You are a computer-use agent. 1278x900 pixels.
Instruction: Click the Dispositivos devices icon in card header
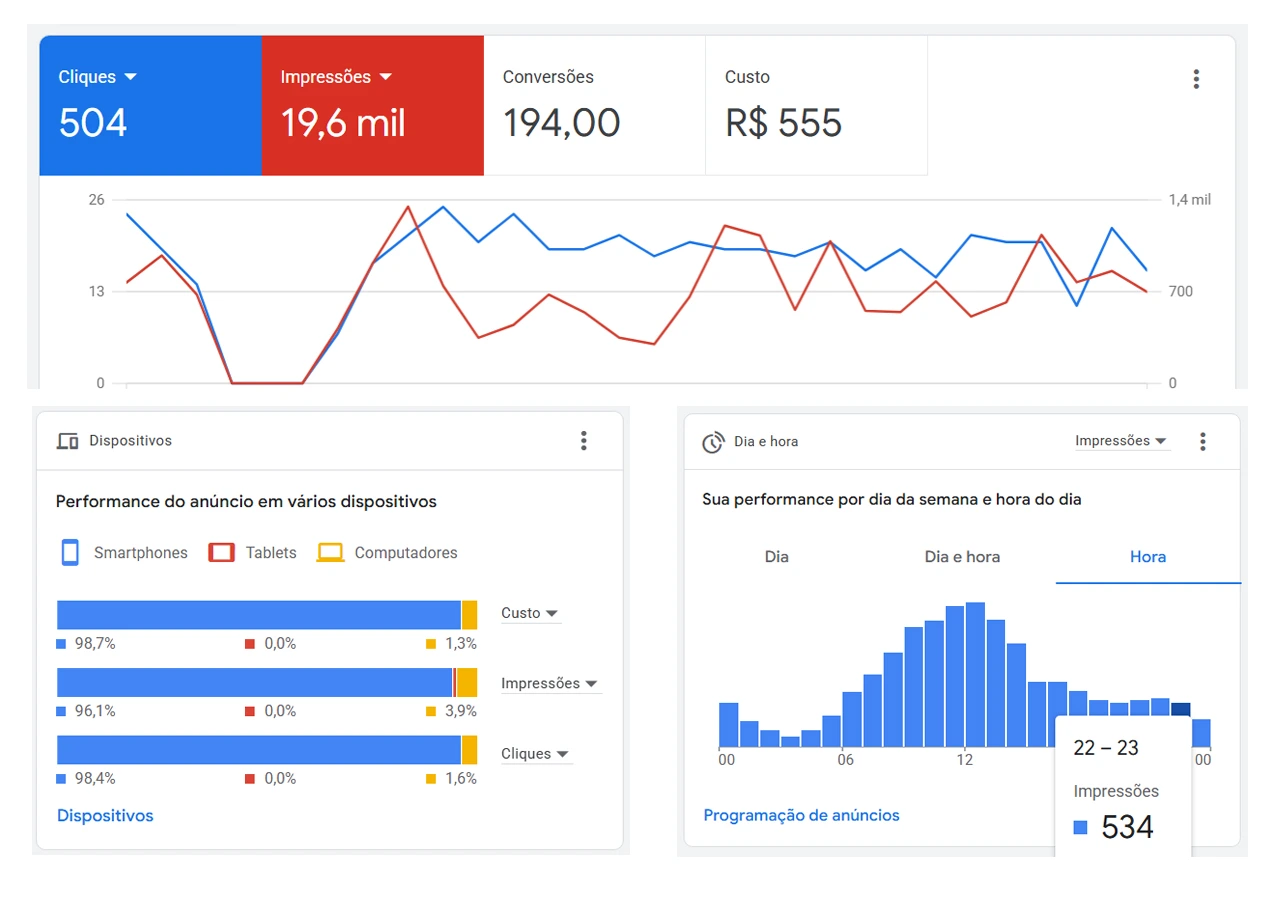click(x=68, y=441)
